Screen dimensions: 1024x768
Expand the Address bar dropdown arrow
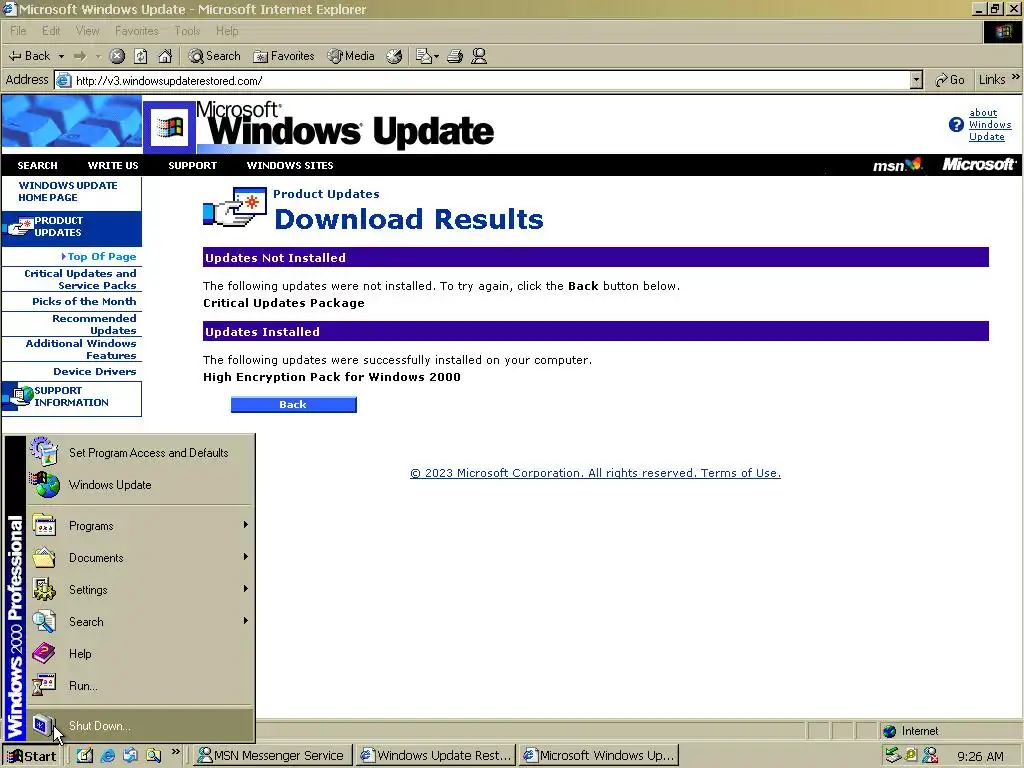[x=916, y=80]
